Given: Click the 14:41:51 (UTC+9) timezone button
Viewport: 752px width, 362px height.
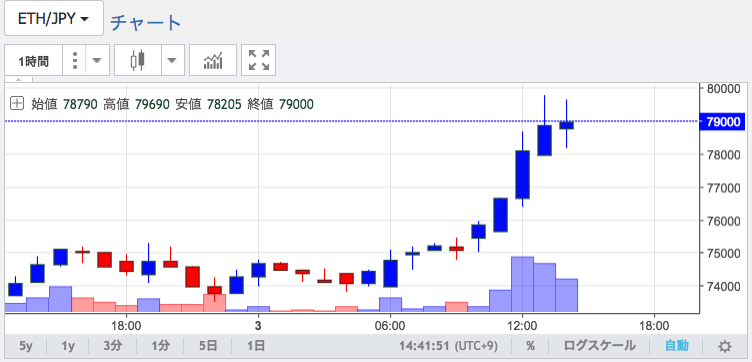Looking at the screenshot, I should 448,346.
